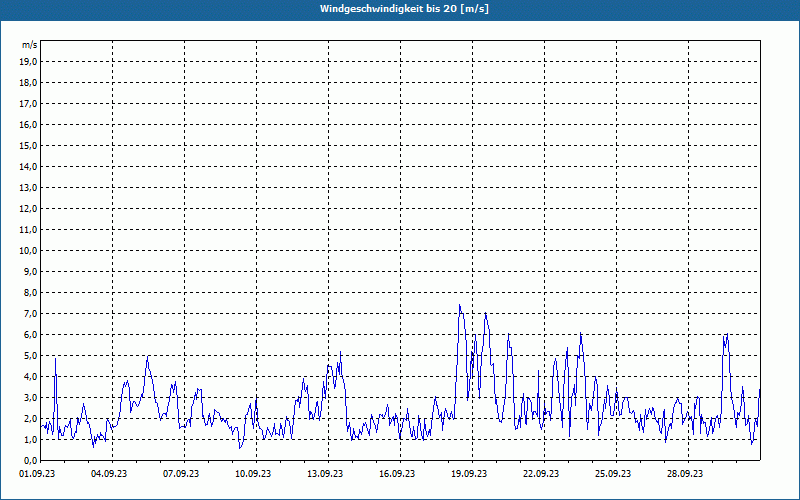
Task: Select the date label '22.09.23'
Action: pyautogui.click(x=541, y=473)
